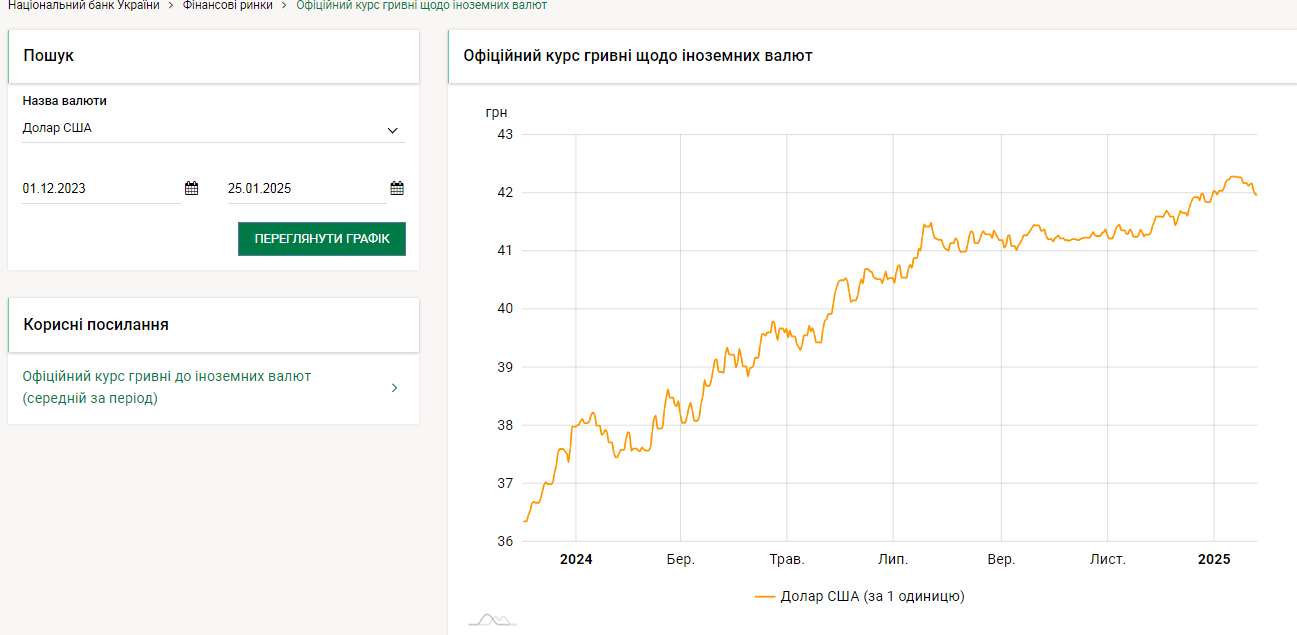Click the Лип. month label on chart axis
This screenshot has height=635, width=1297.
[893, 560]
